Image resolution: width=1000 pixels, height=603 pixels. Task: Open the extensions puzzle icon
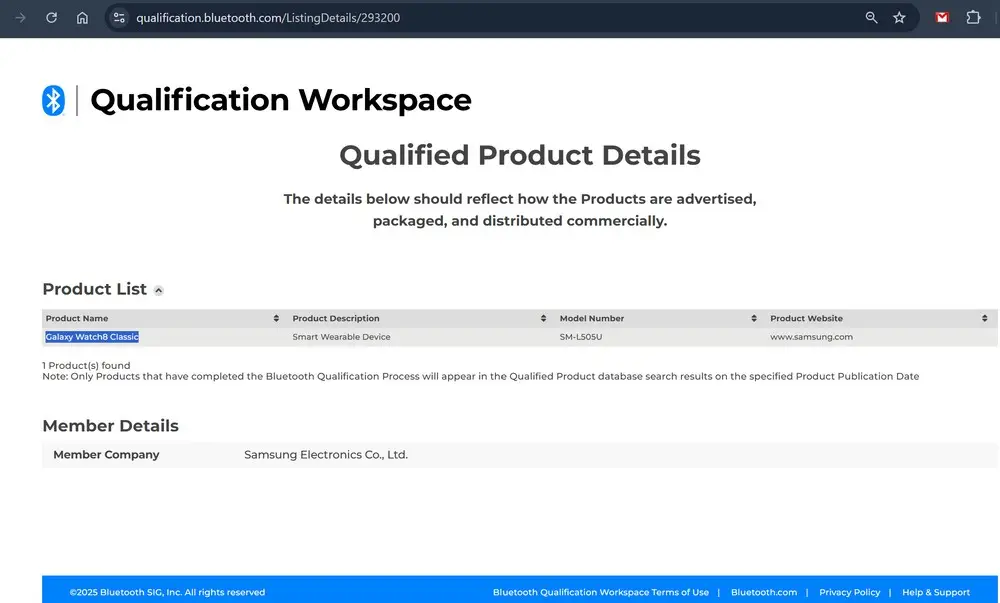(973, 18)
